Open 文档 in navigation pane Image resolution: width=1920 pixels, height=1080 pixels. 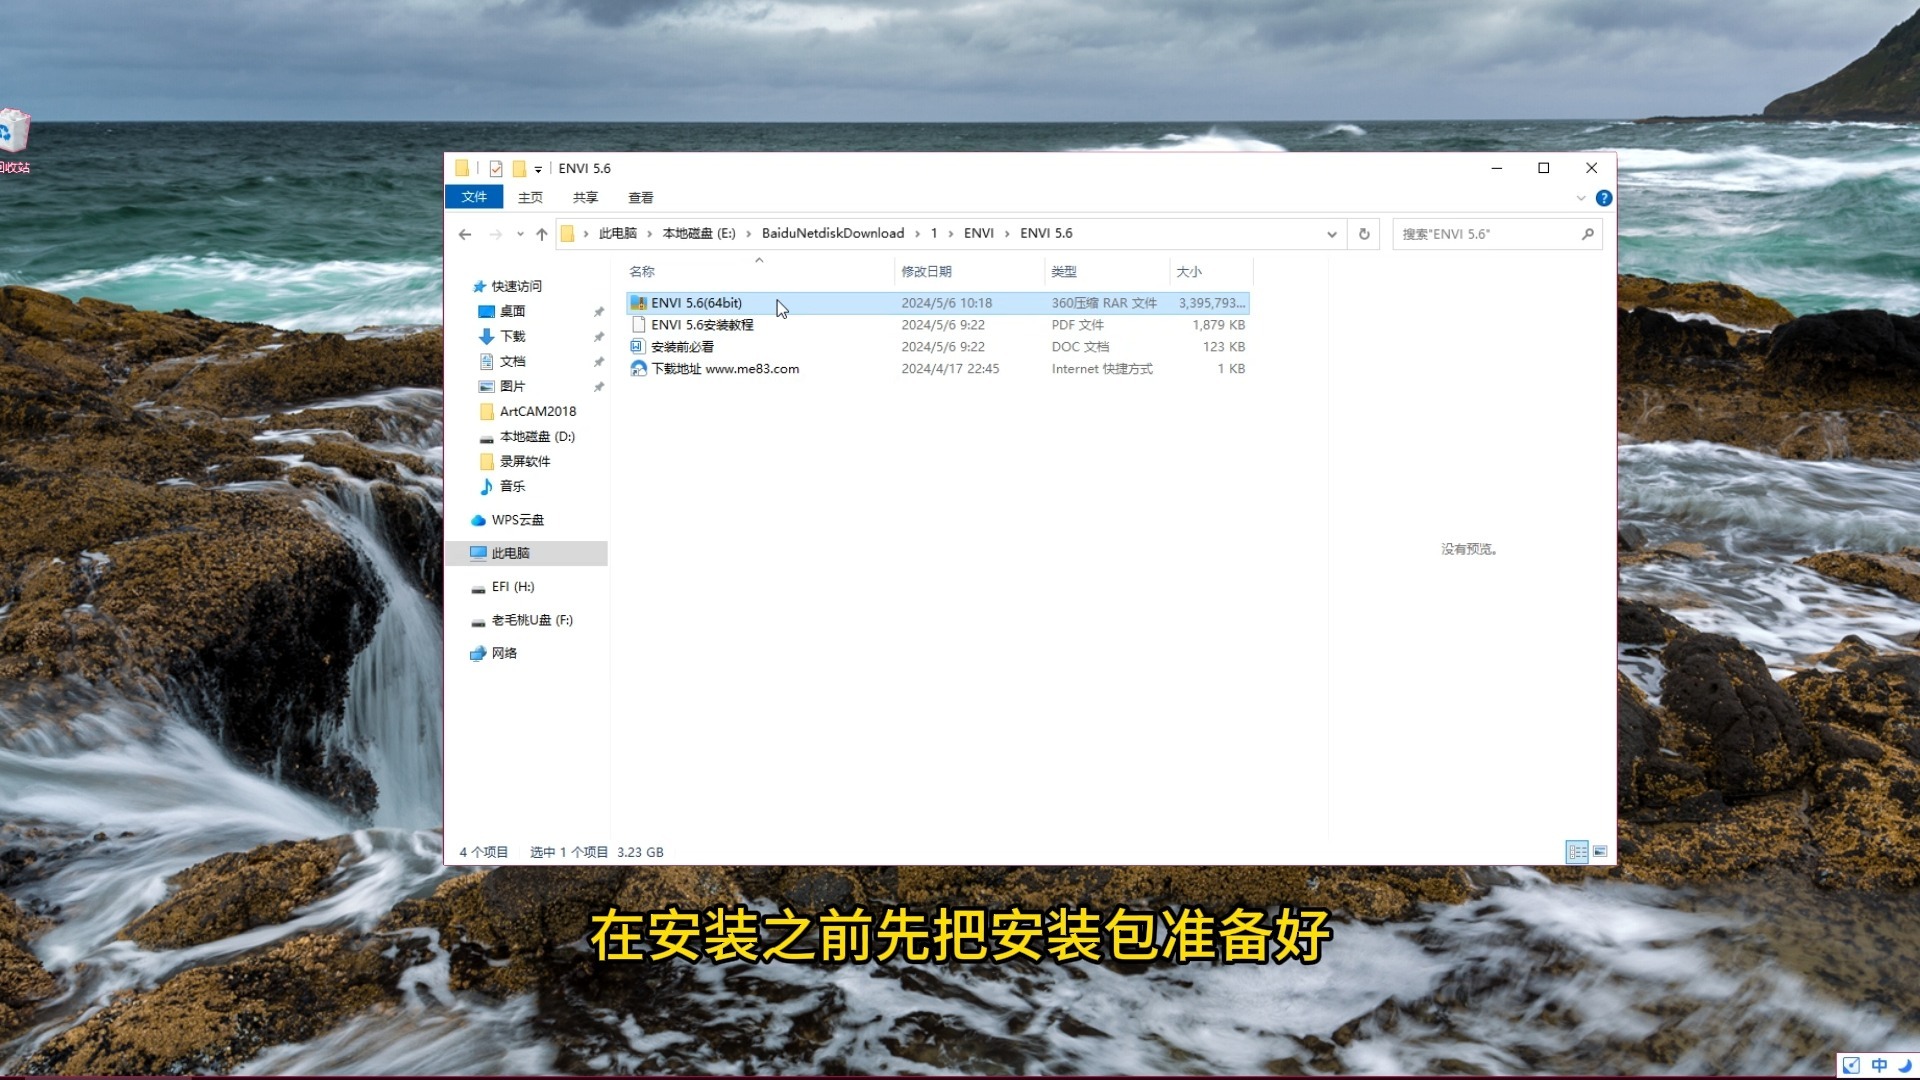[x=512, y=361]
